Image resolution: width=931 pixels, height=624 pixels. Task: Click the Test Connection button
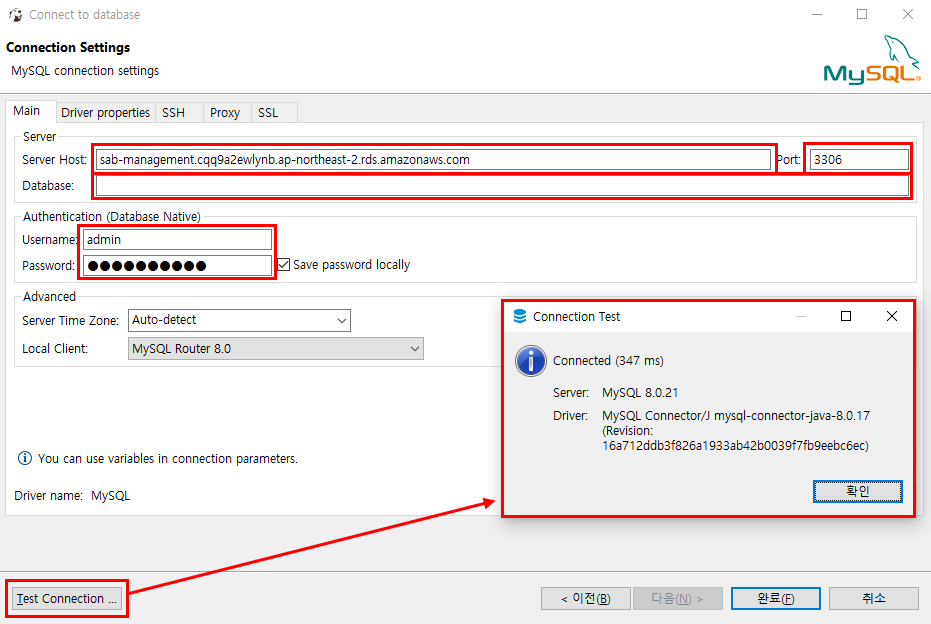(66, 598)
